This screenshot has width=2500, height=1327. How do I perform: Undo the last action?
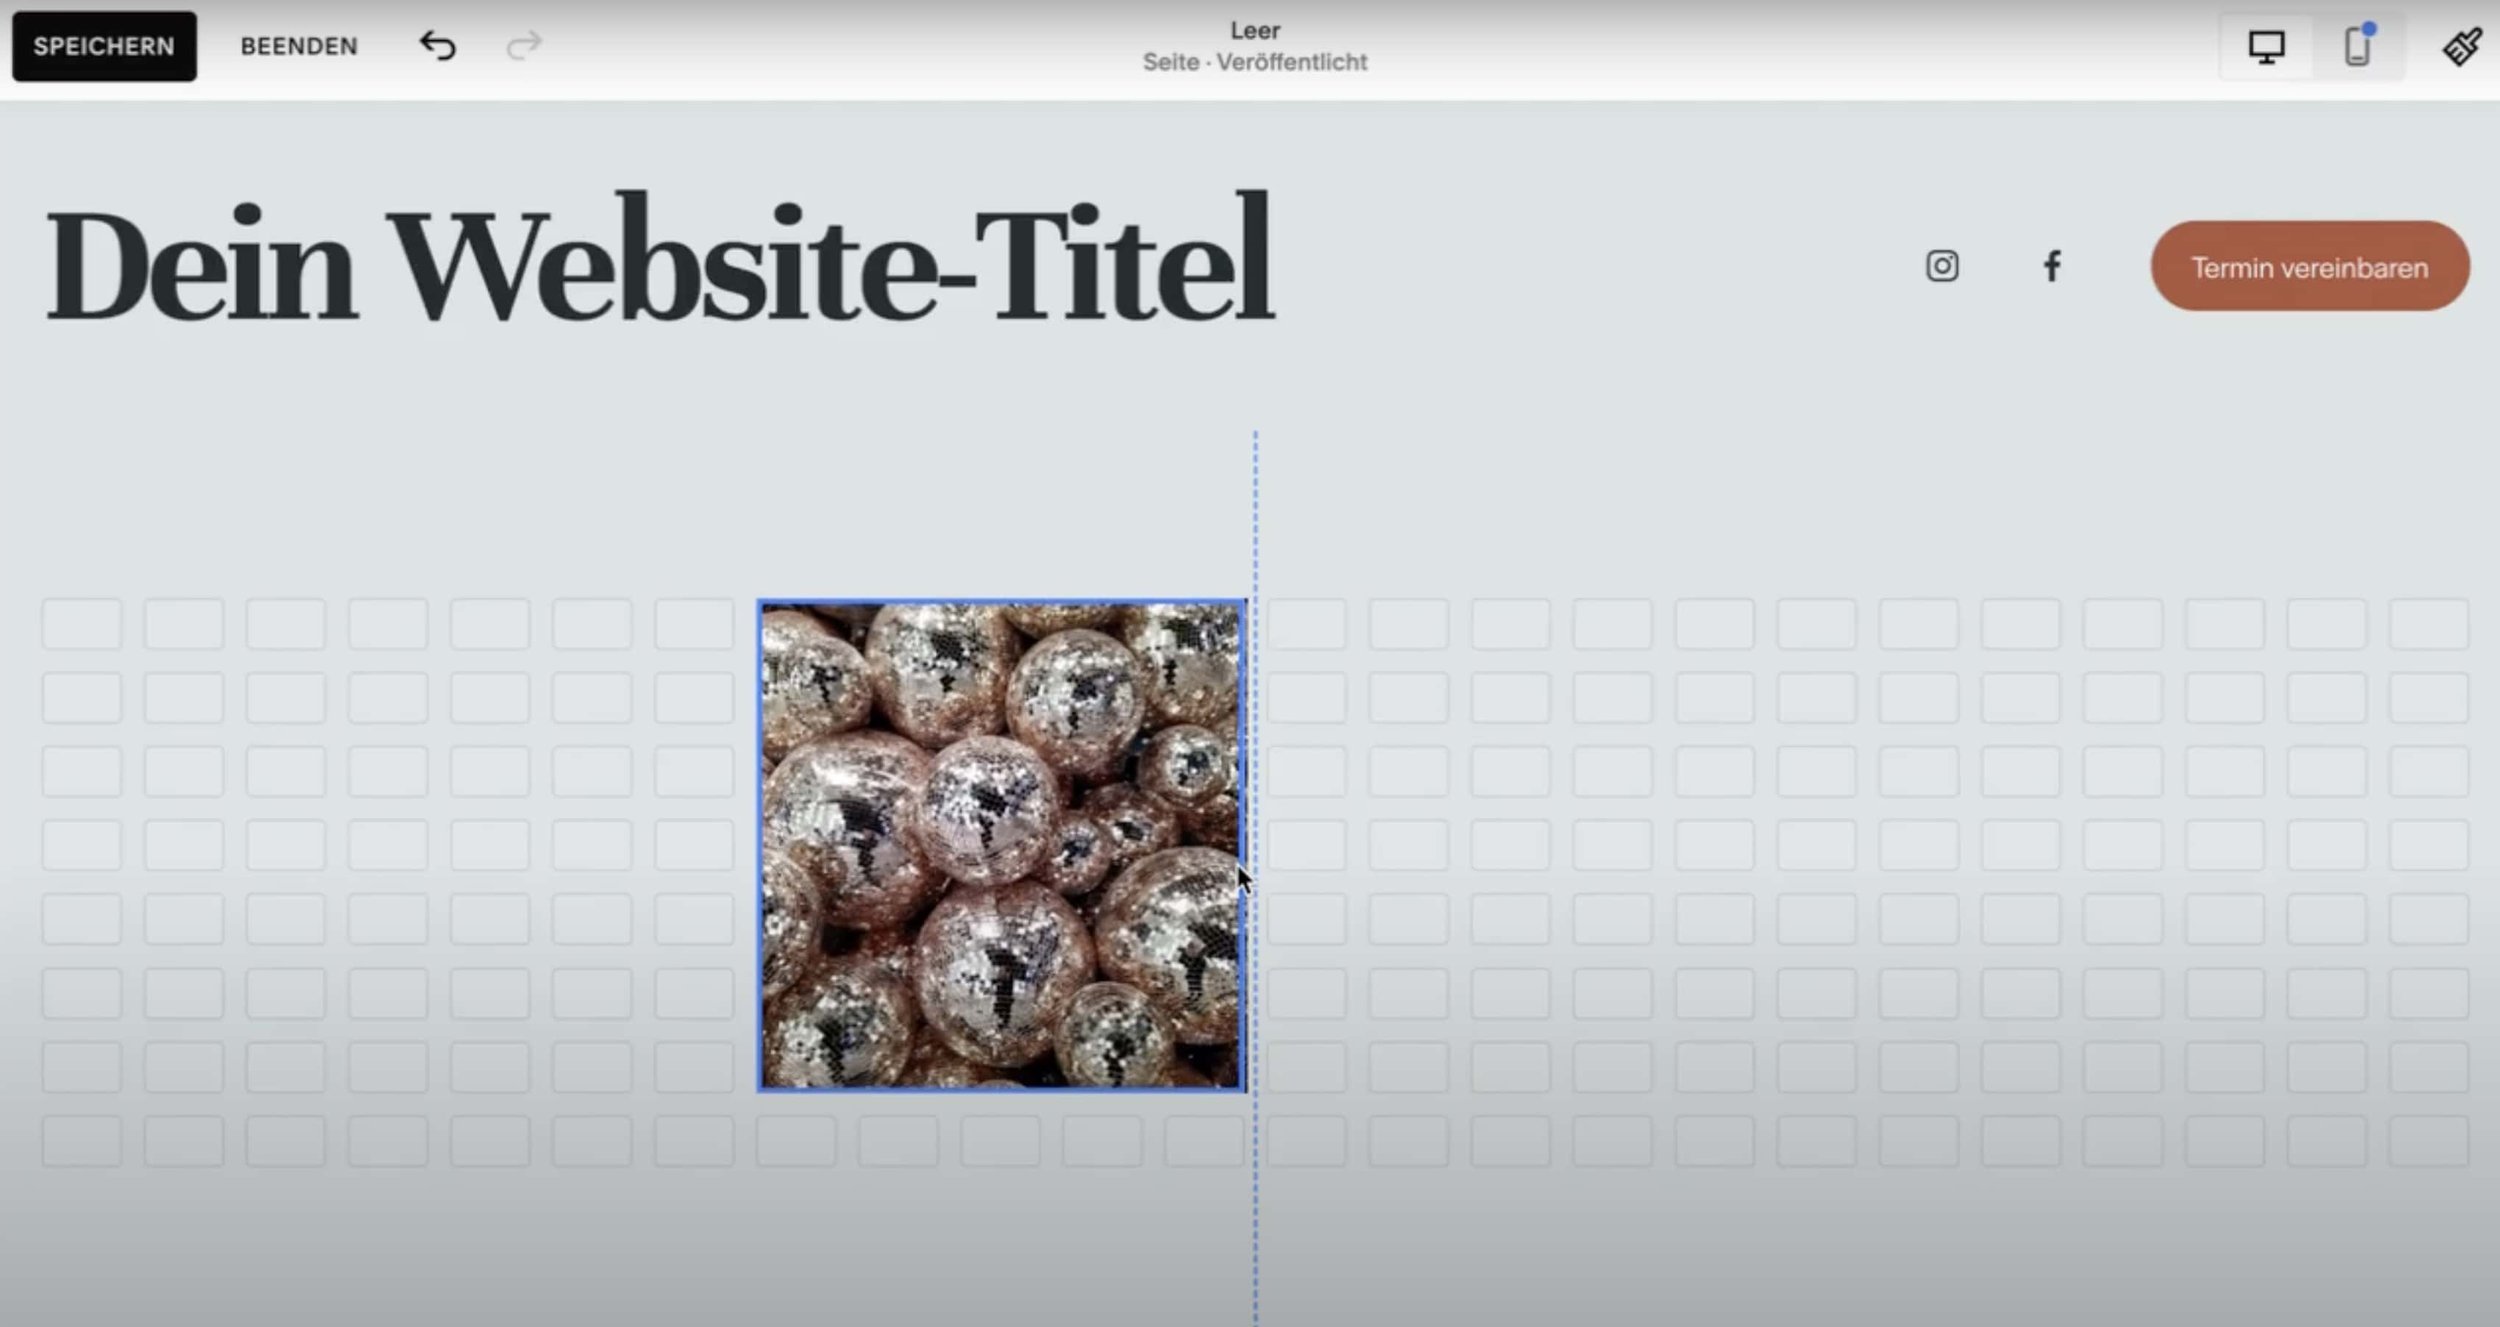437,46
